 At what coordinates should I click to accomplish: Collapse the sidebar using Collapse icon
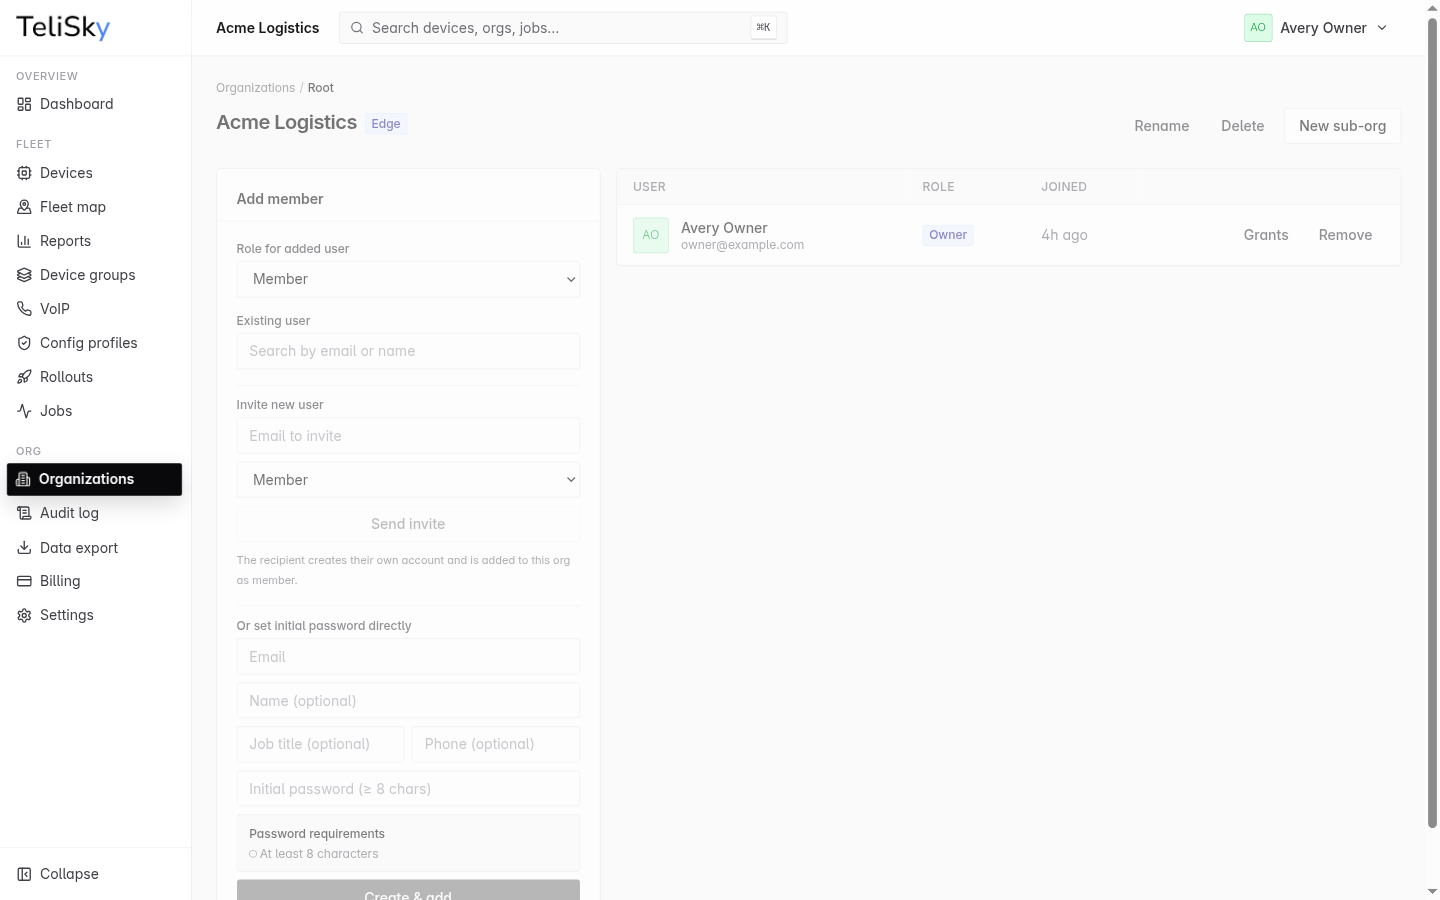24,874
